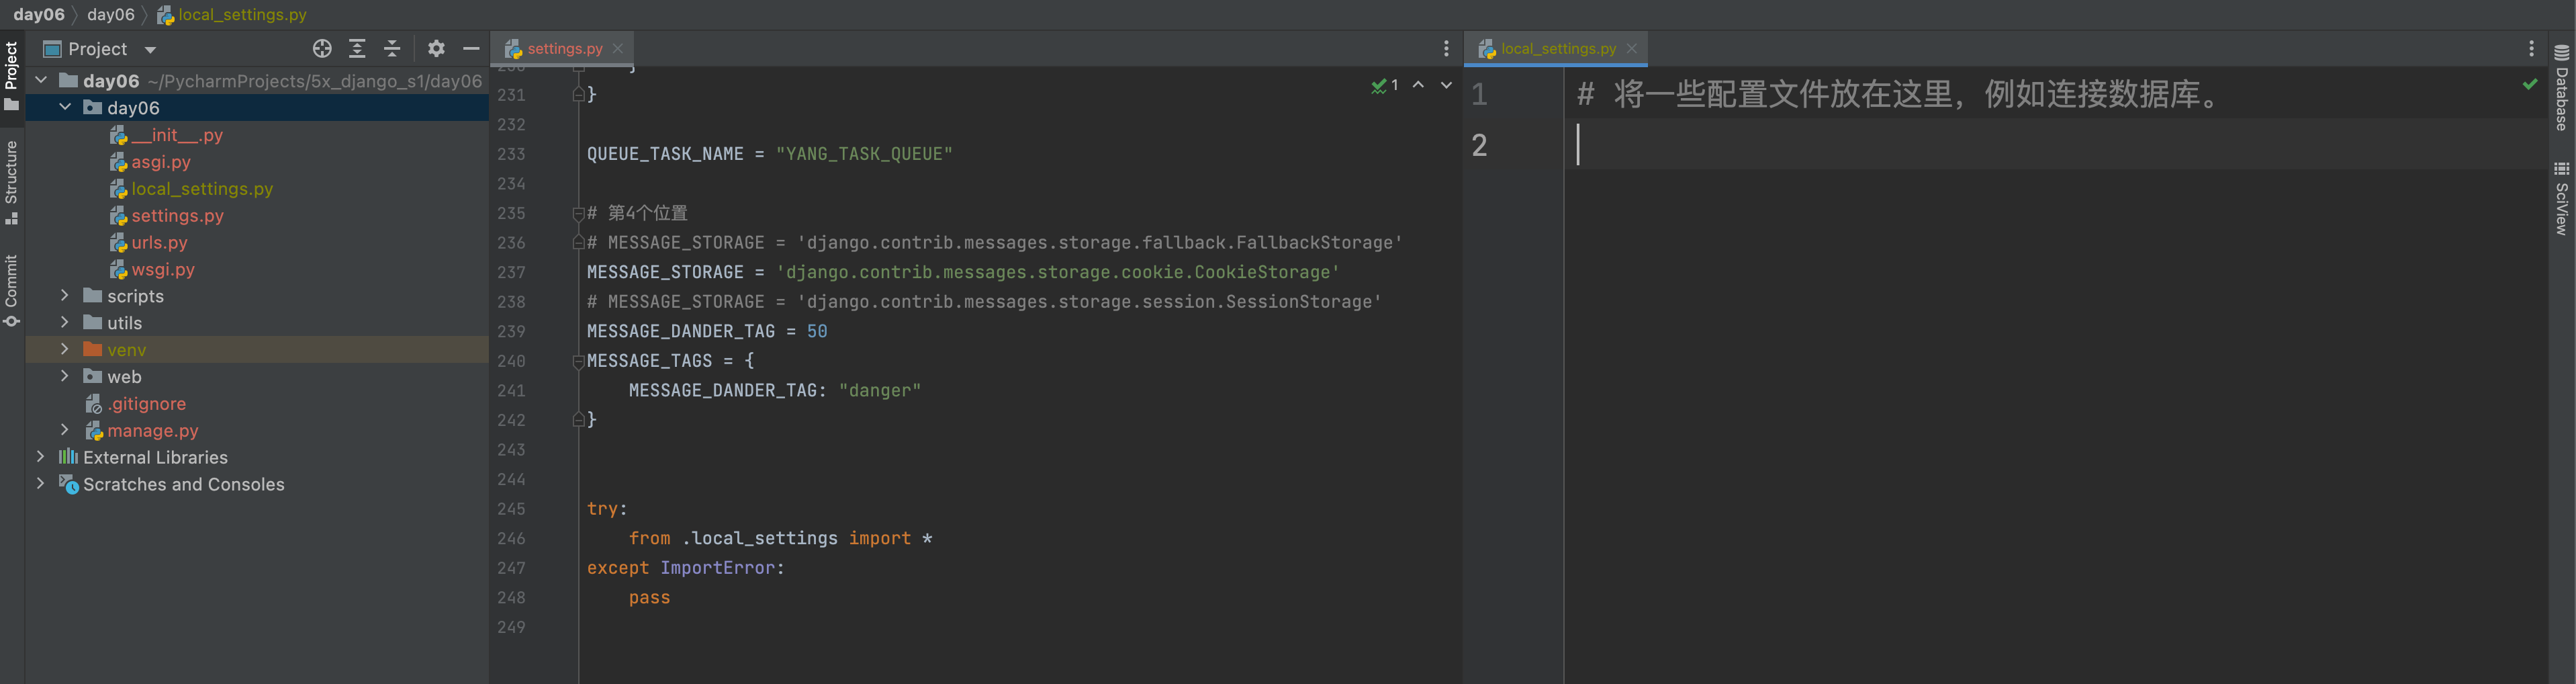Expand External Libraries node
Screen dimensions: 2576x684
pos(41,456)
